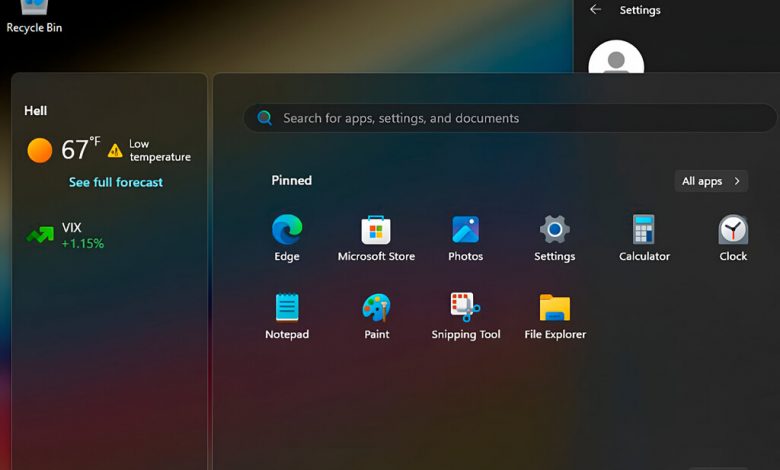Click the search magnifier icon

[x=264, y=118]
